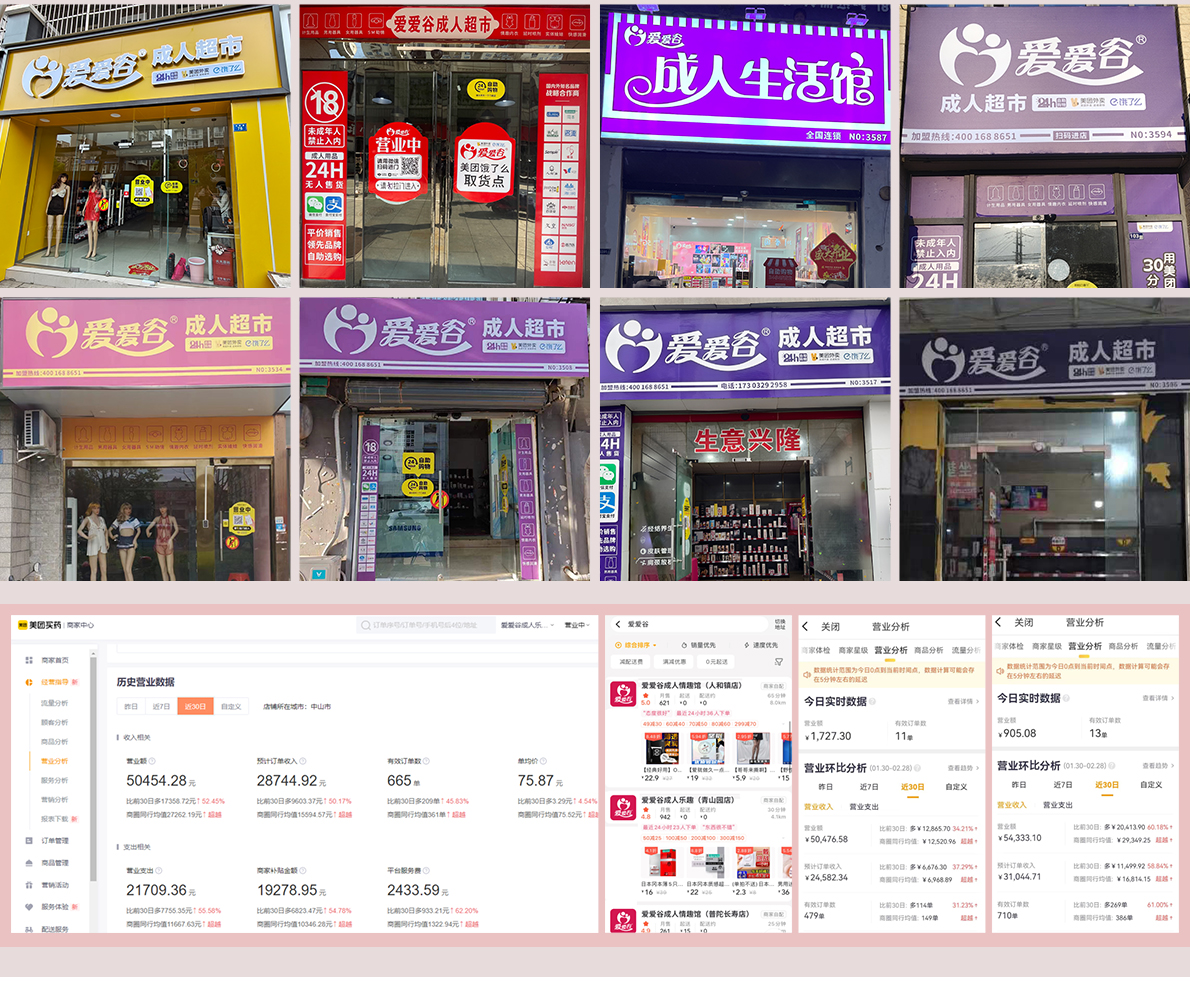Click the 商家首页 grid icon in the sidebar
This screenshot has width=1190, height=994.
pyautogui.click(x=29, y=660)
